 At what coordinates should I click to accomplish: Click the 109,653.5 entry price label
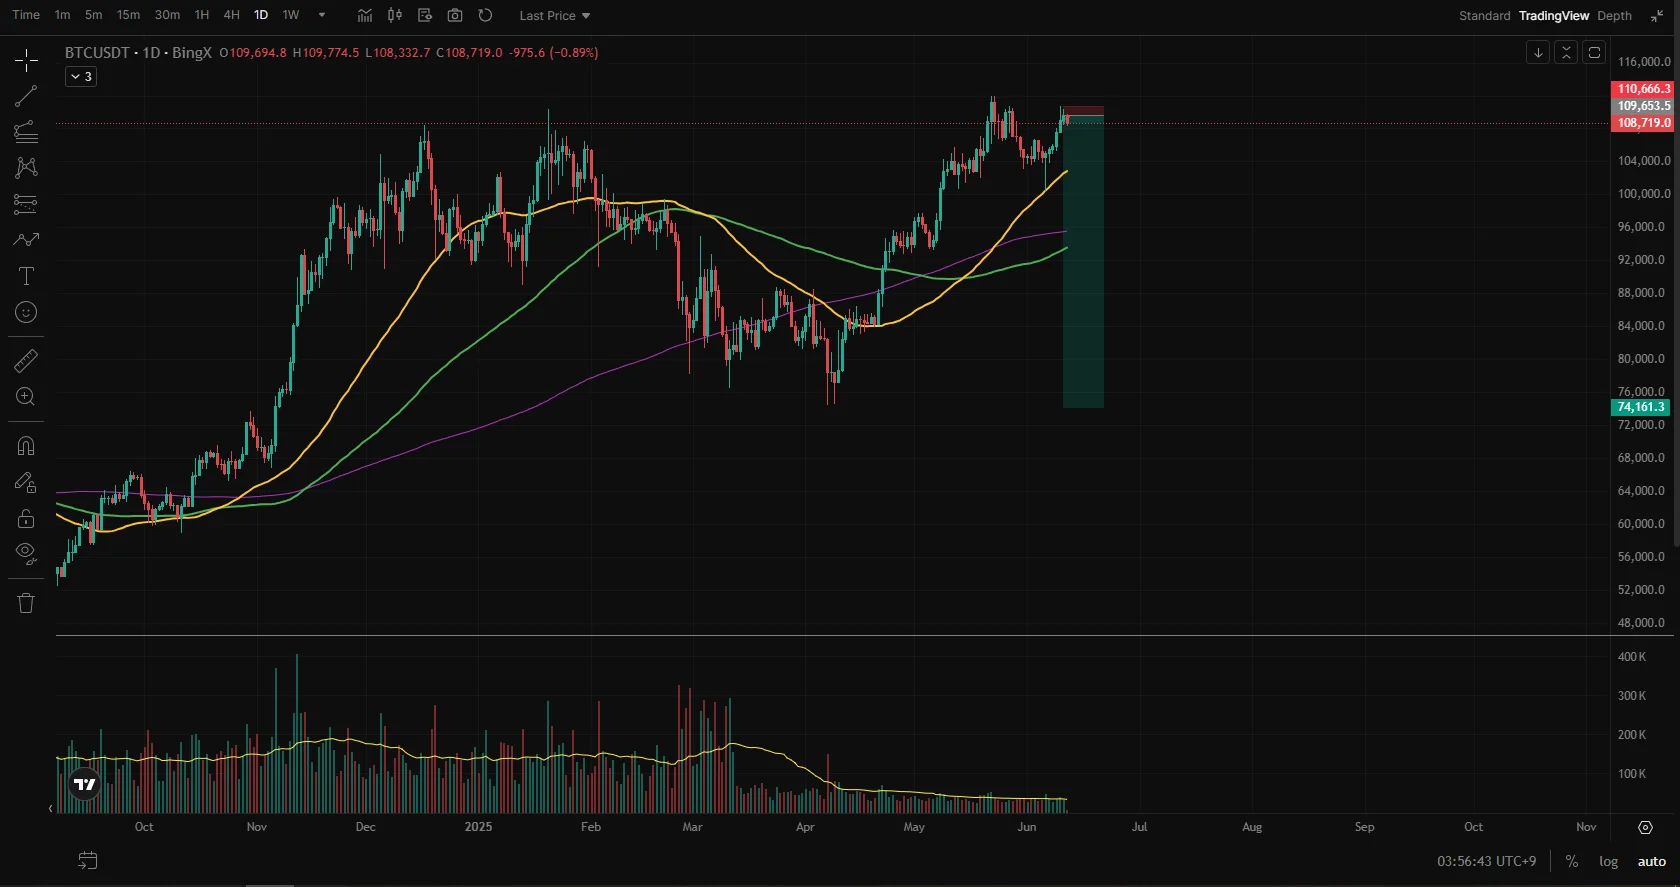pos(1643,106)
